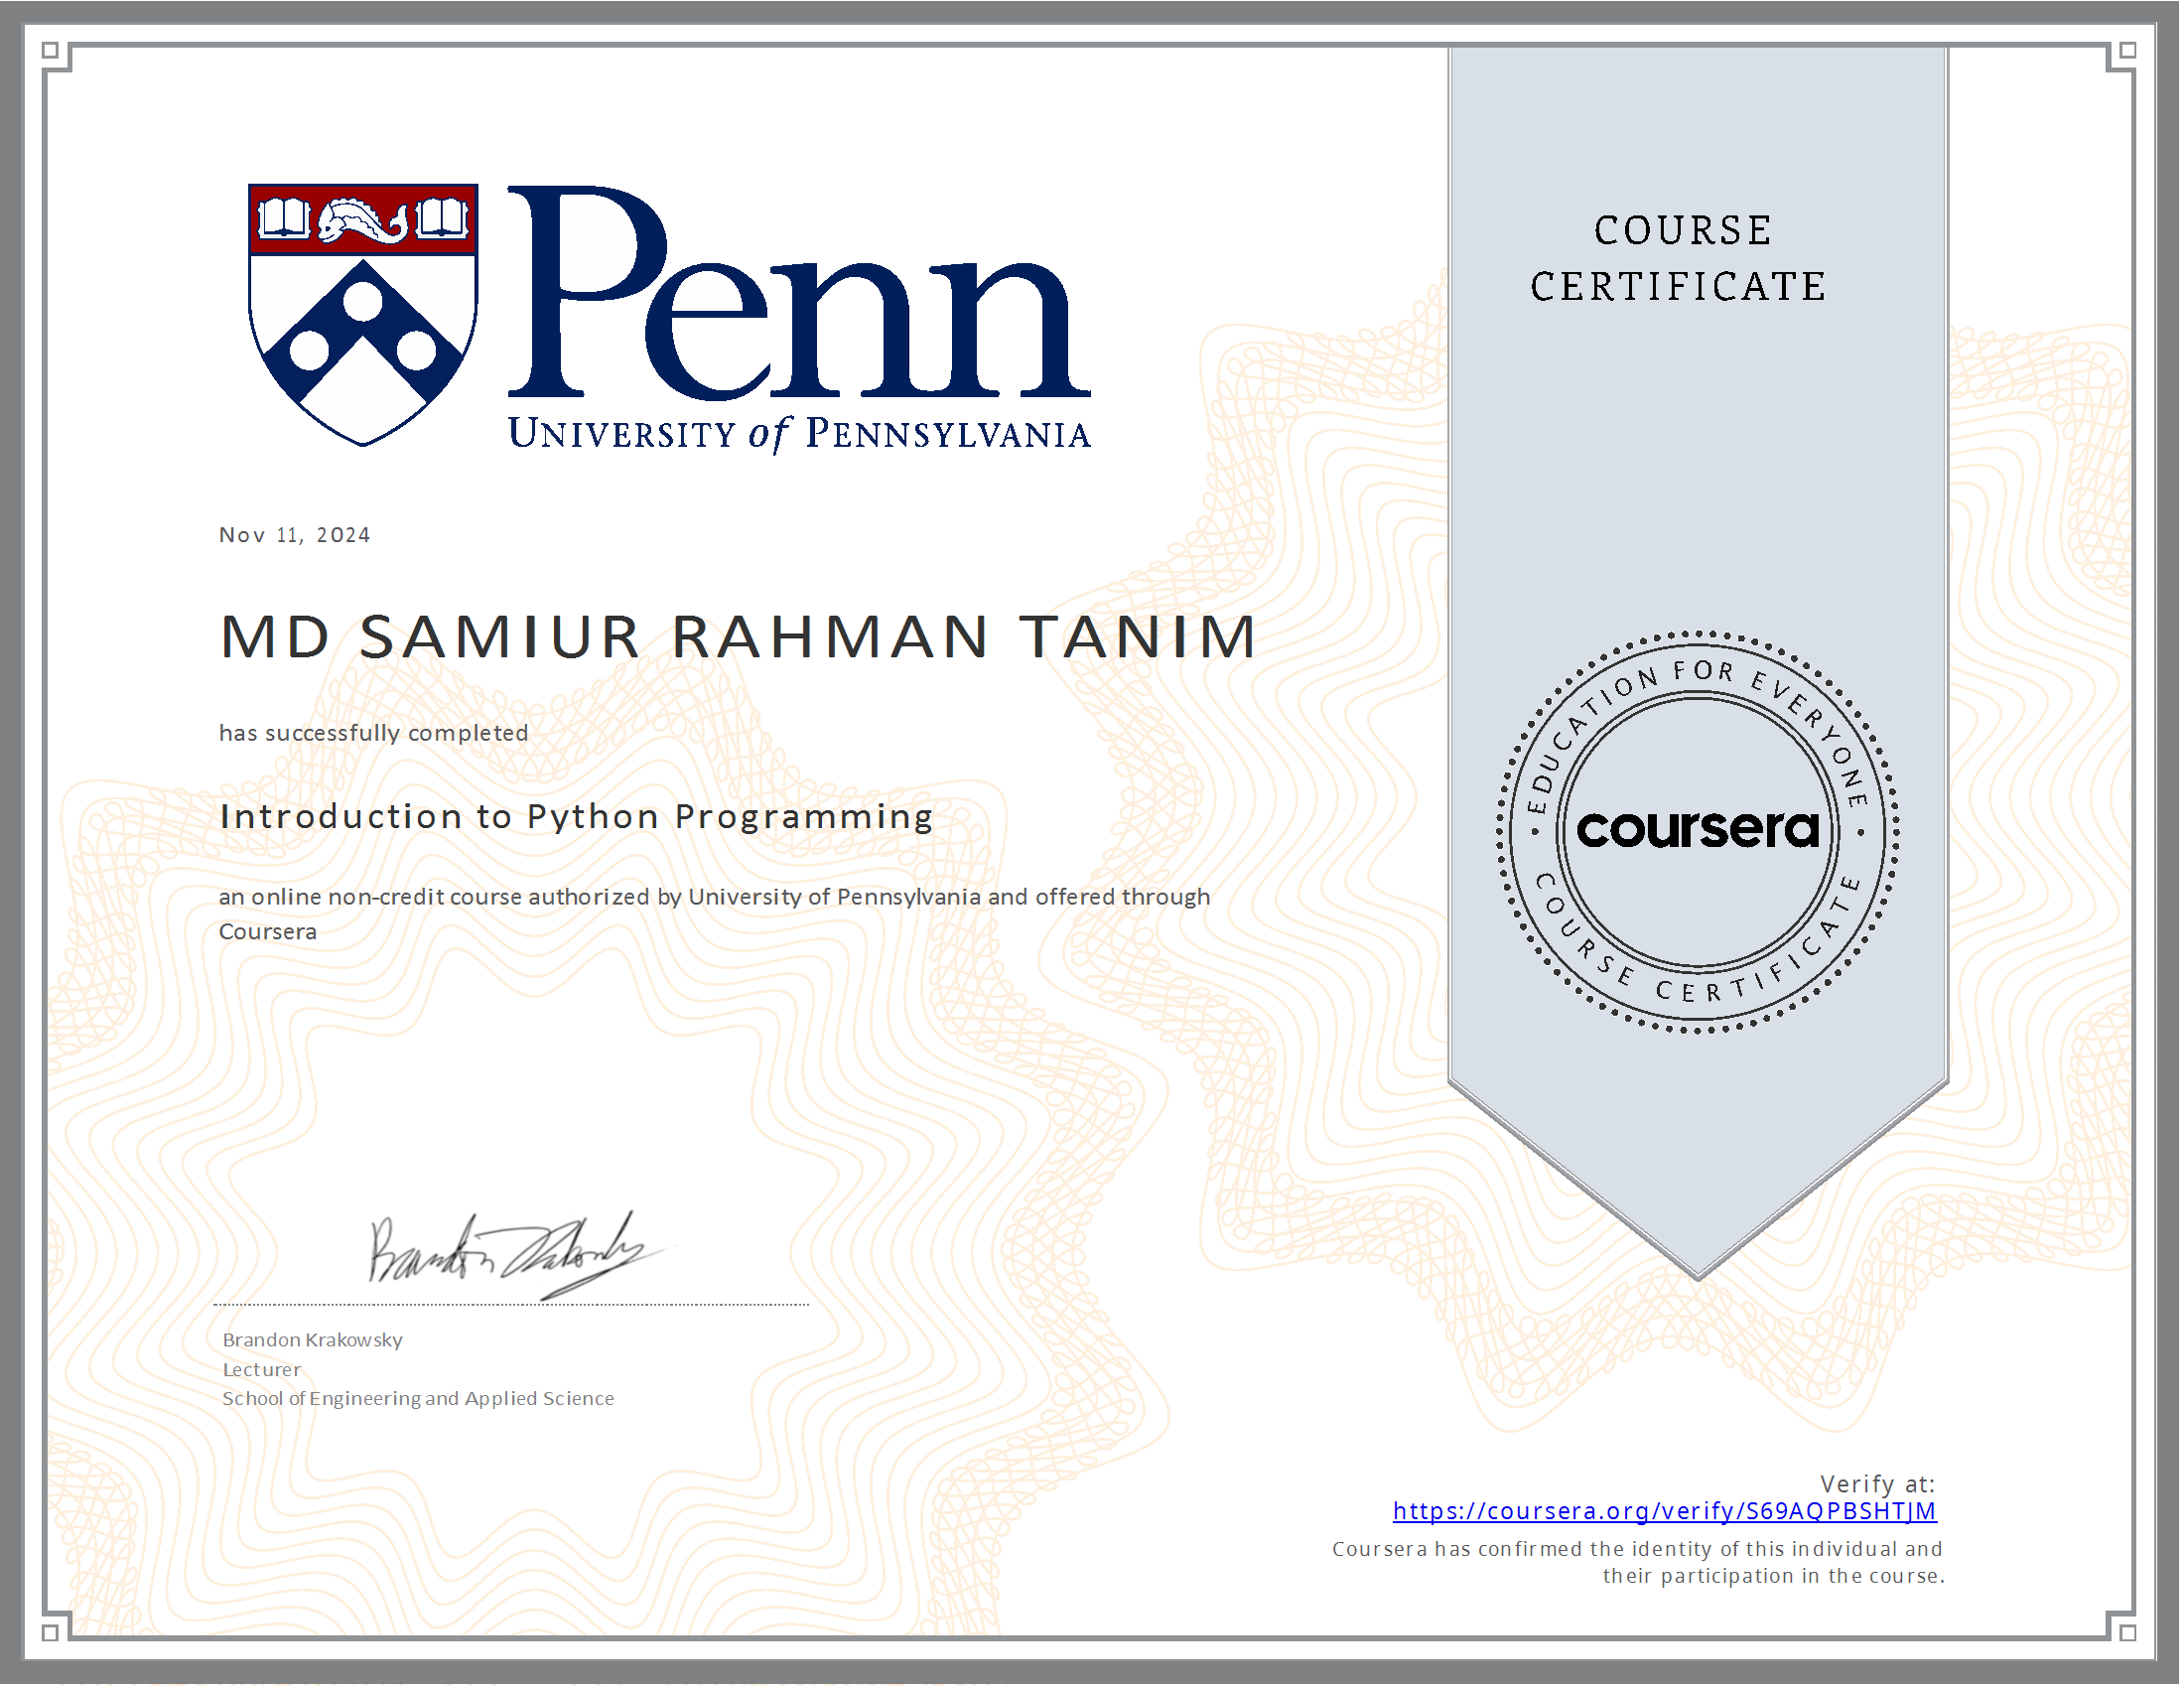Image resolution: width=2184 pixels, height=1688 pixels.
Task: Select the Lecturer title under the signature
Action: tap(262, 1370)
